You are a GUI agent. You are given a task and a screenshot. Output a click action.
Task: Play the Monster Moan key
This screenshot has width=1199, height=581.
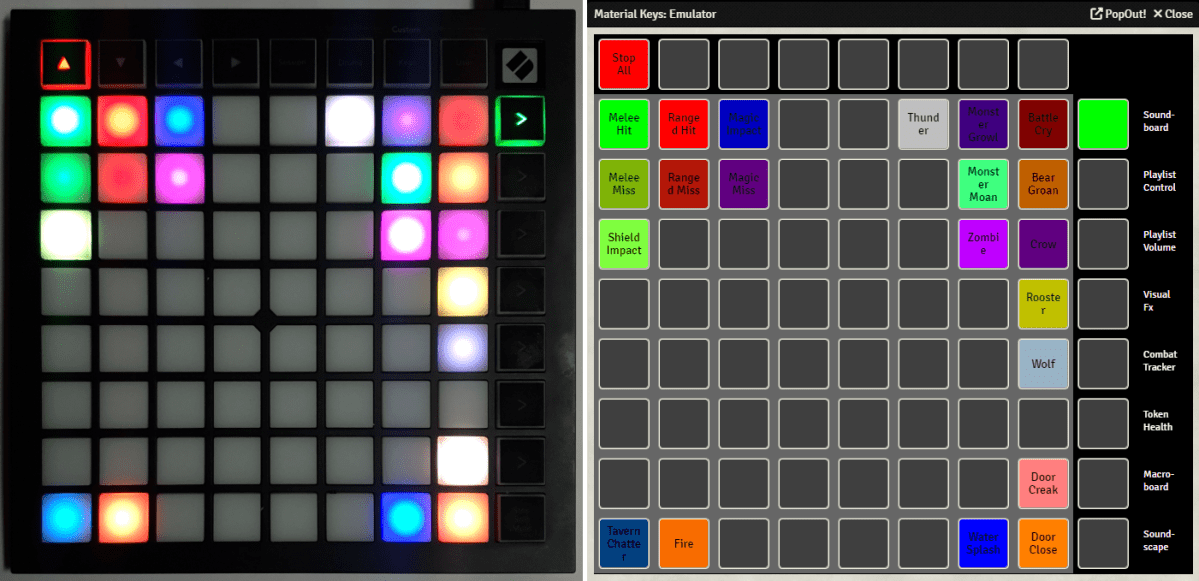[x=983, y=184]
